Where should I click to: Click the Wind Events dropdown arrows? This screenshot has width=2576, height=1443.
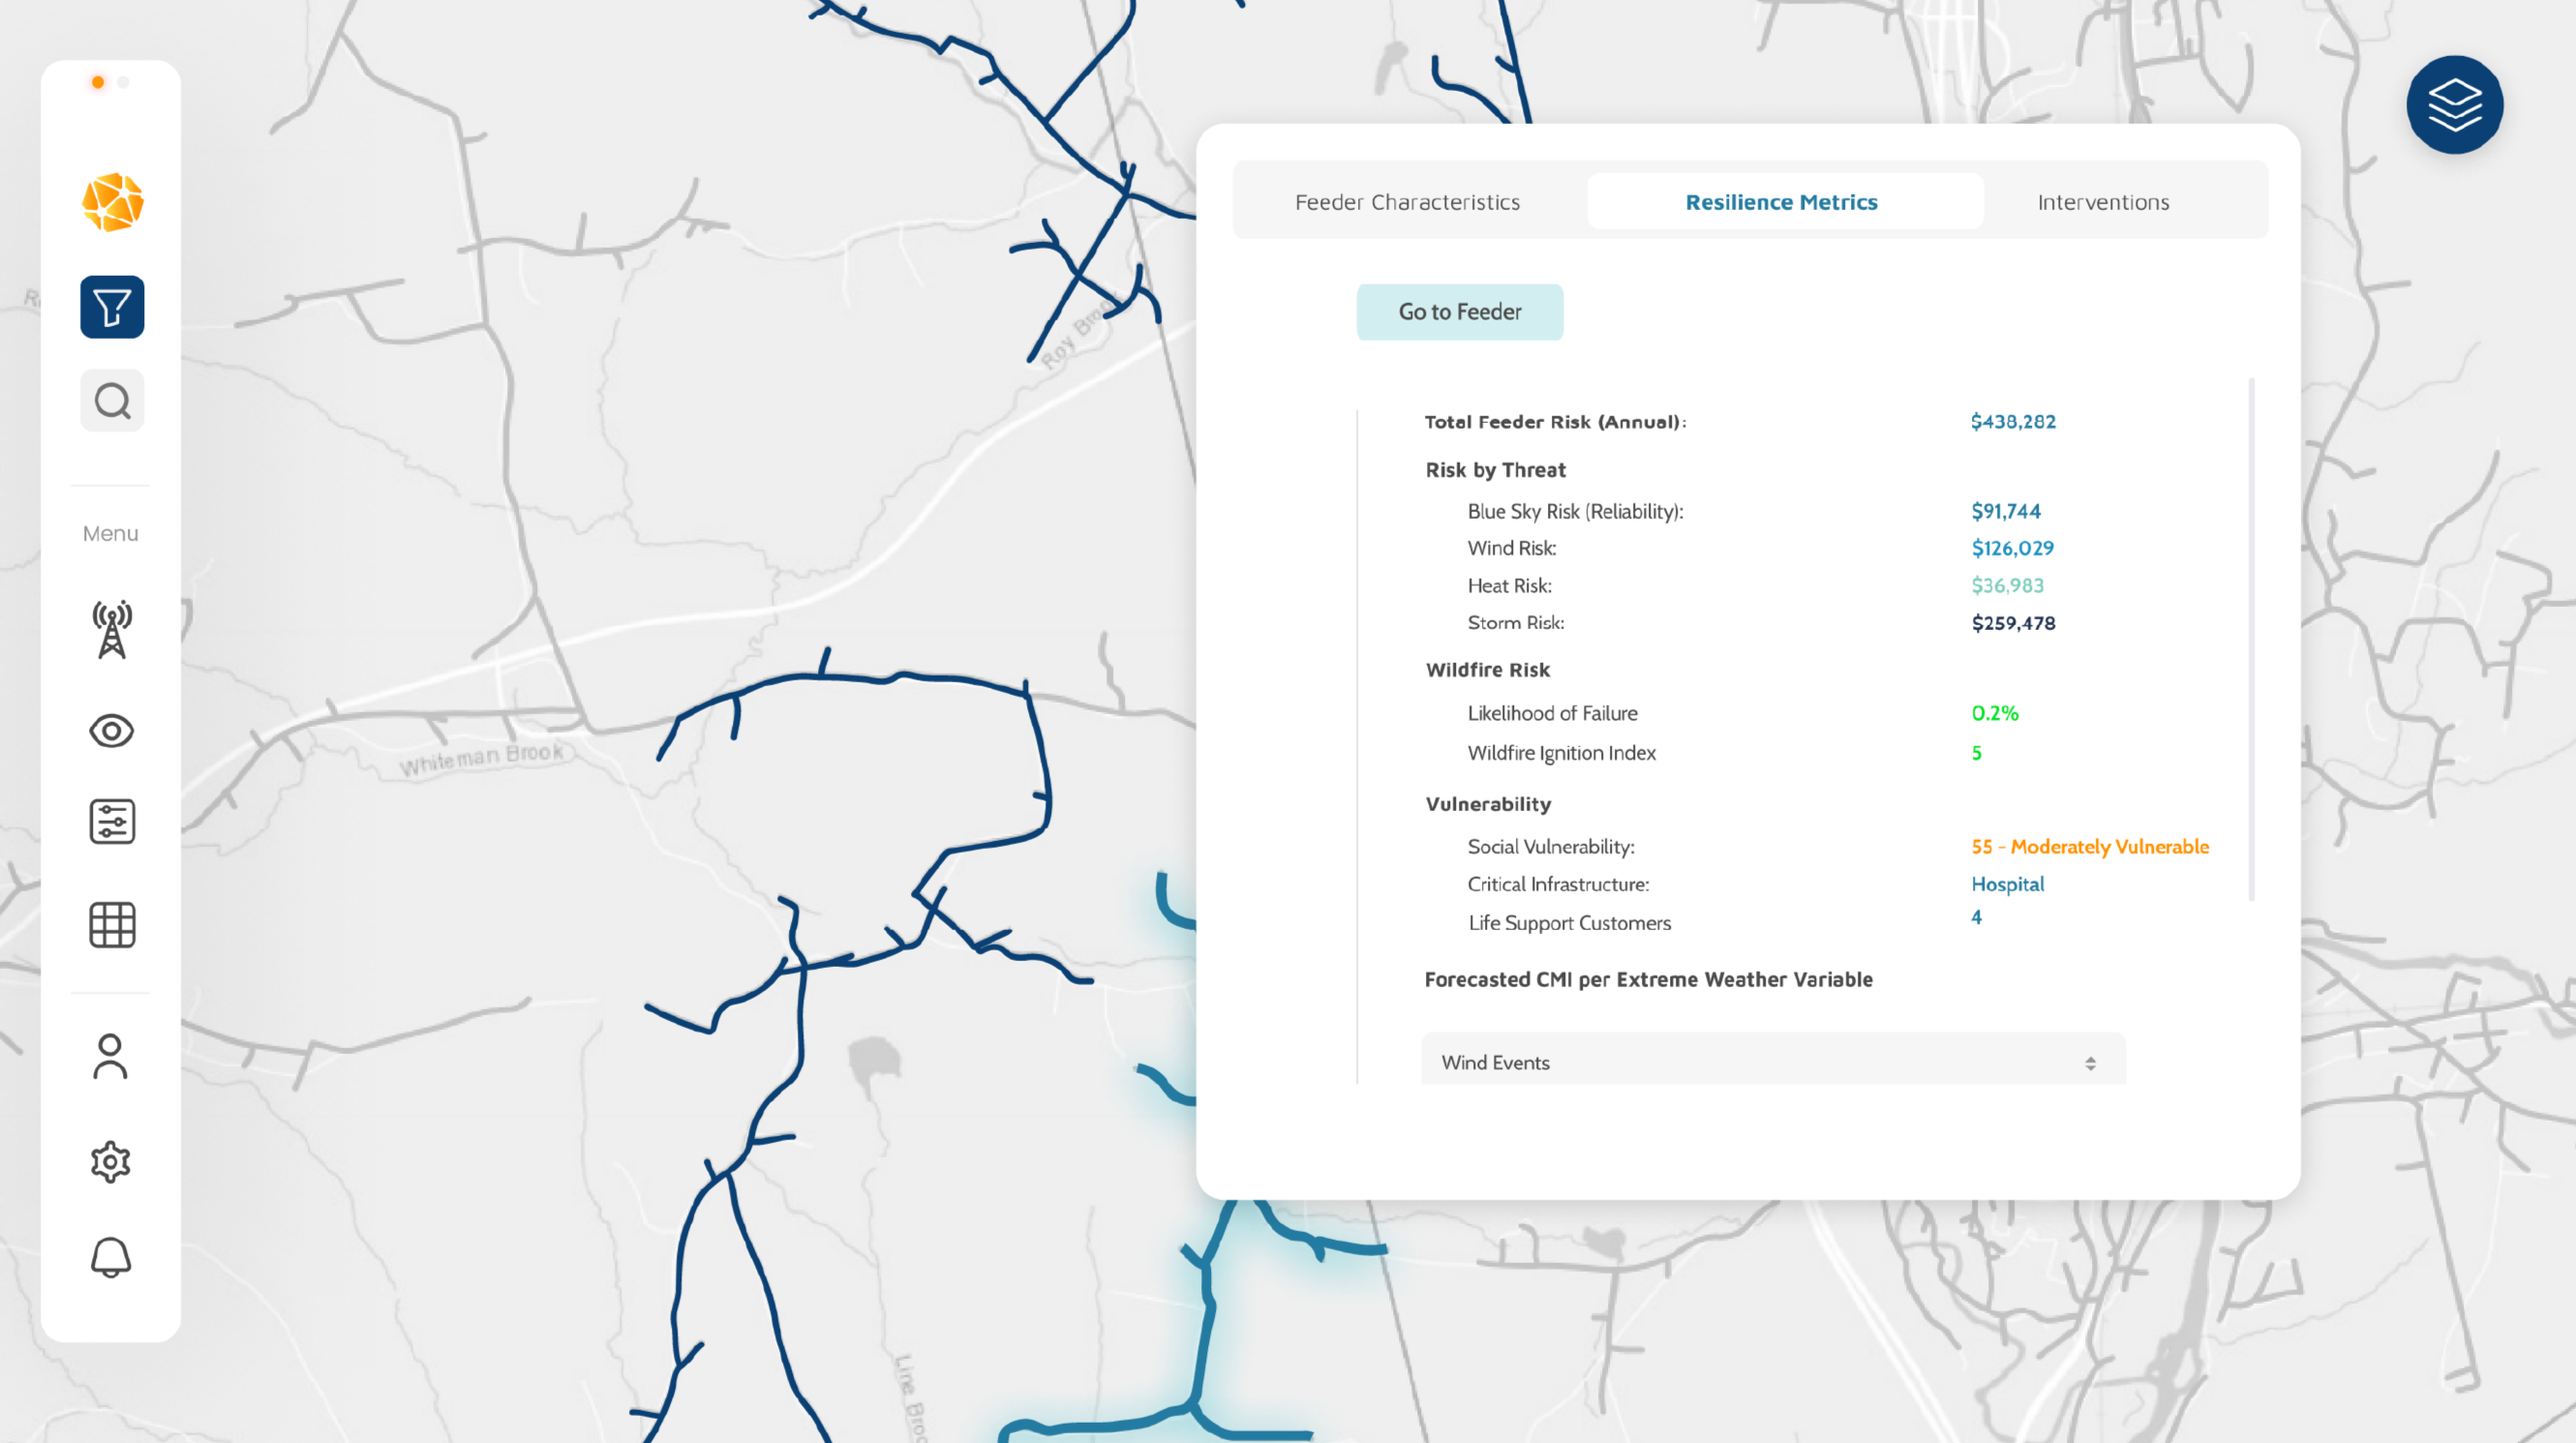(2090, 1063)
